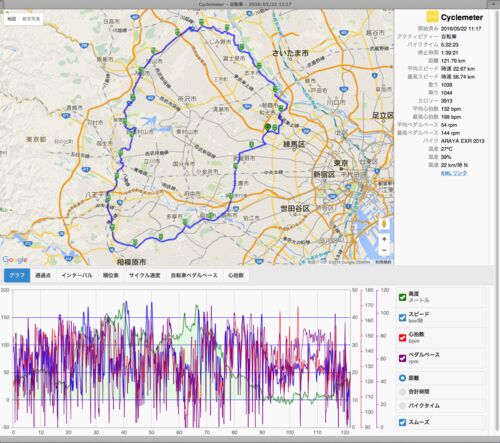Click the 132 bpm average heart rate

(451, 109)
